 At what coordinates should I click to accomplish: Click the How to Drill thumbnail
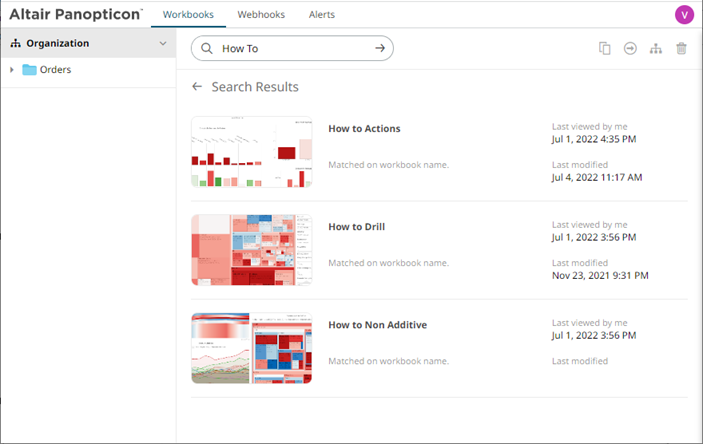click(251, 250)
